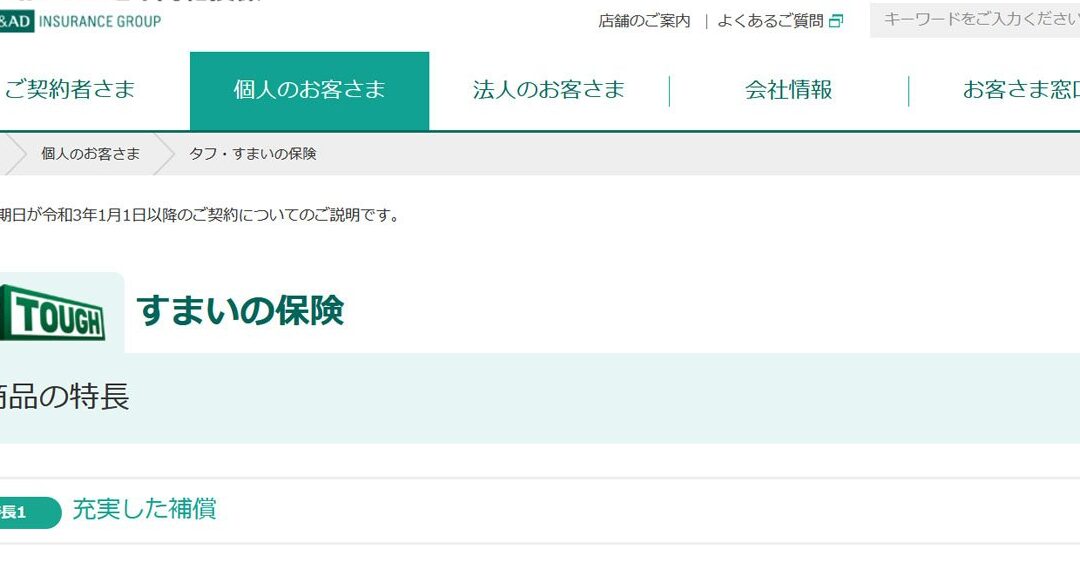Open the 店舗のご案内 link
This screenshot has width=1080, height=567.
(x=644, y=21)
